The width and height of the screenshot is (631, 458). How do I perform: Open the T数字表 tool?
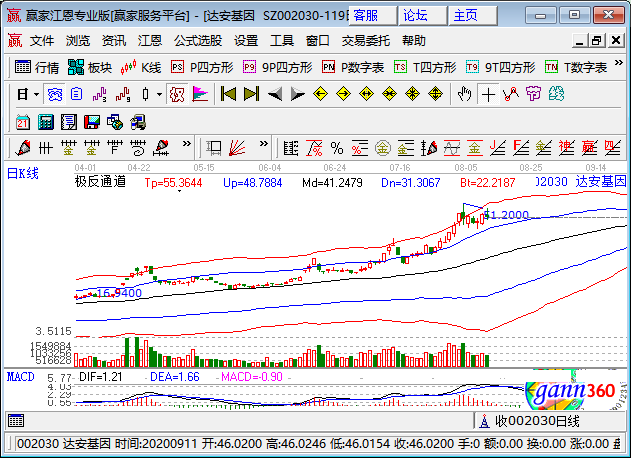576,67
